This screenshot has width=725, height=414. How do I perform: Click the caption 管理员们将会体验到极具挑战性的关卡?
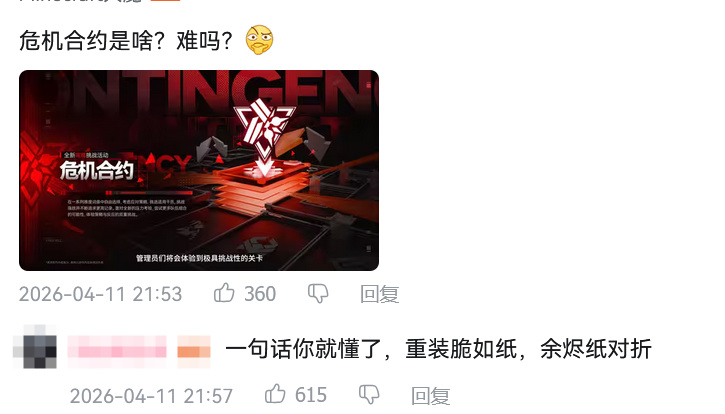coord(199,258)
